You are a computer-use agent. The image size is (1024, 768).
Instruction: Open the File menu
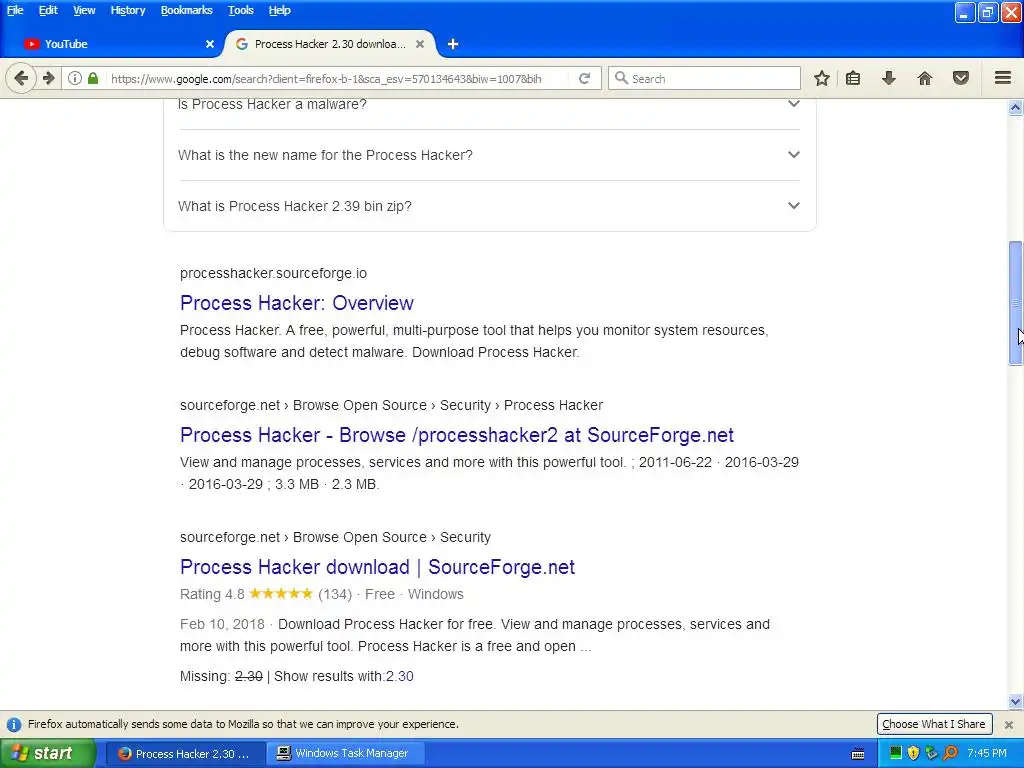[x=15, y=10]
